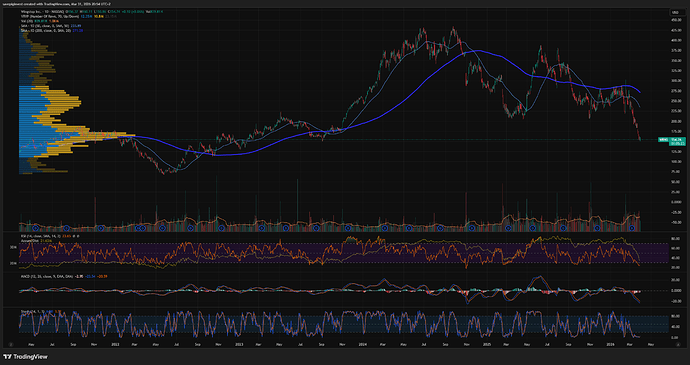Screen dimensions: 690x365
Task: Select the MACD indicator legend label
Action: coord(47,276)
